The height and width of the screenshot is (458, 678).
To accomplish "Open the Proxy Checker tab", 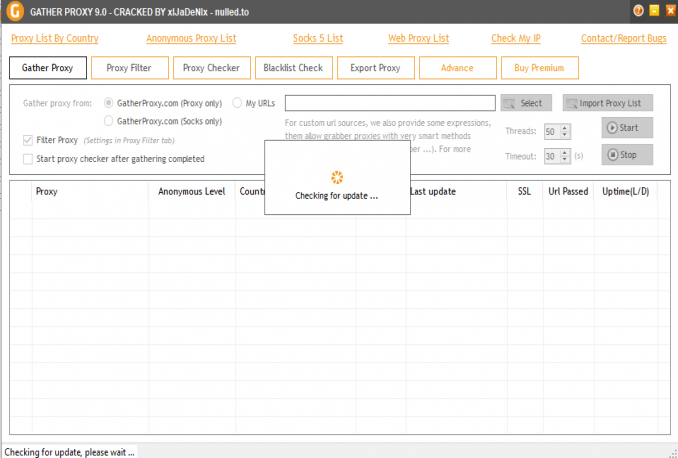I will (211, 68).
